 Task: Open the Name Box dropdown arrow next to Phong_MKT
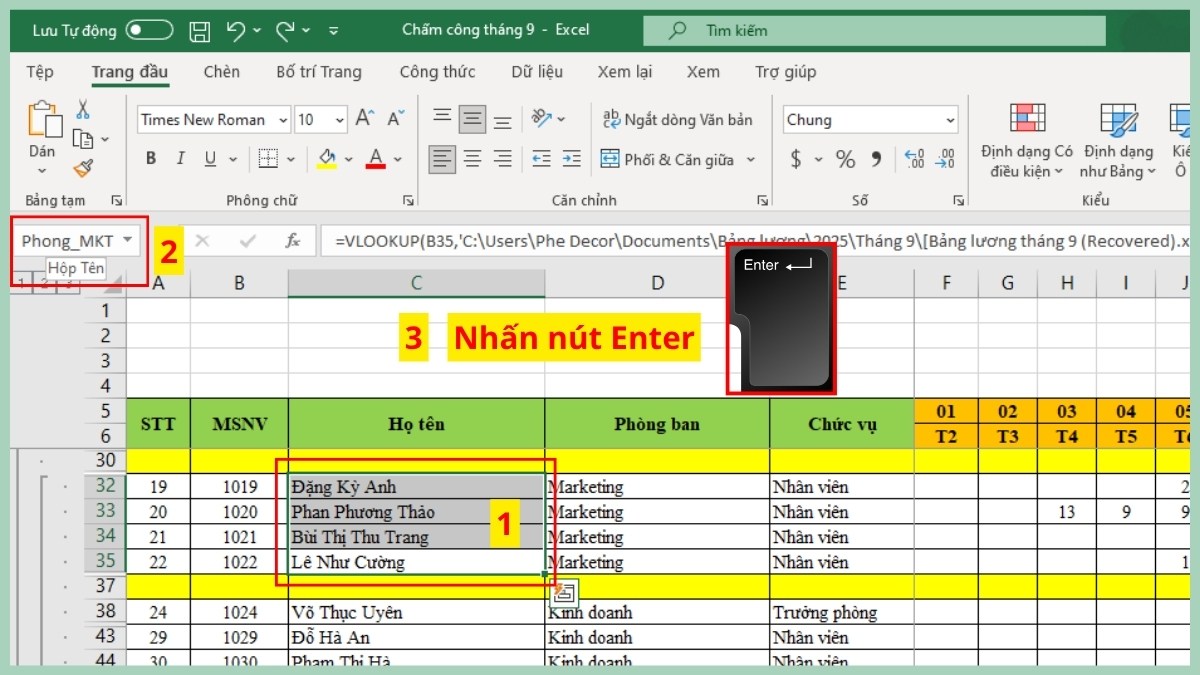point(129,240)
